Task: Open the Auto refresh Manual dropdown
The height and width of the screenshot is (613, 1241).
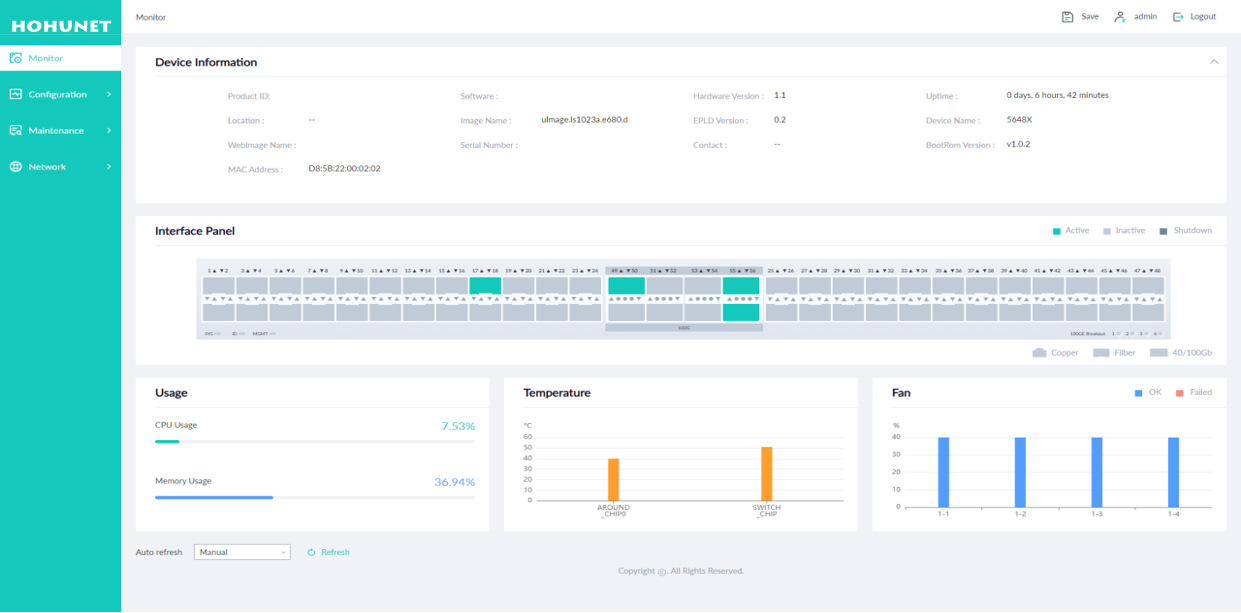Action: pos(242,552)
